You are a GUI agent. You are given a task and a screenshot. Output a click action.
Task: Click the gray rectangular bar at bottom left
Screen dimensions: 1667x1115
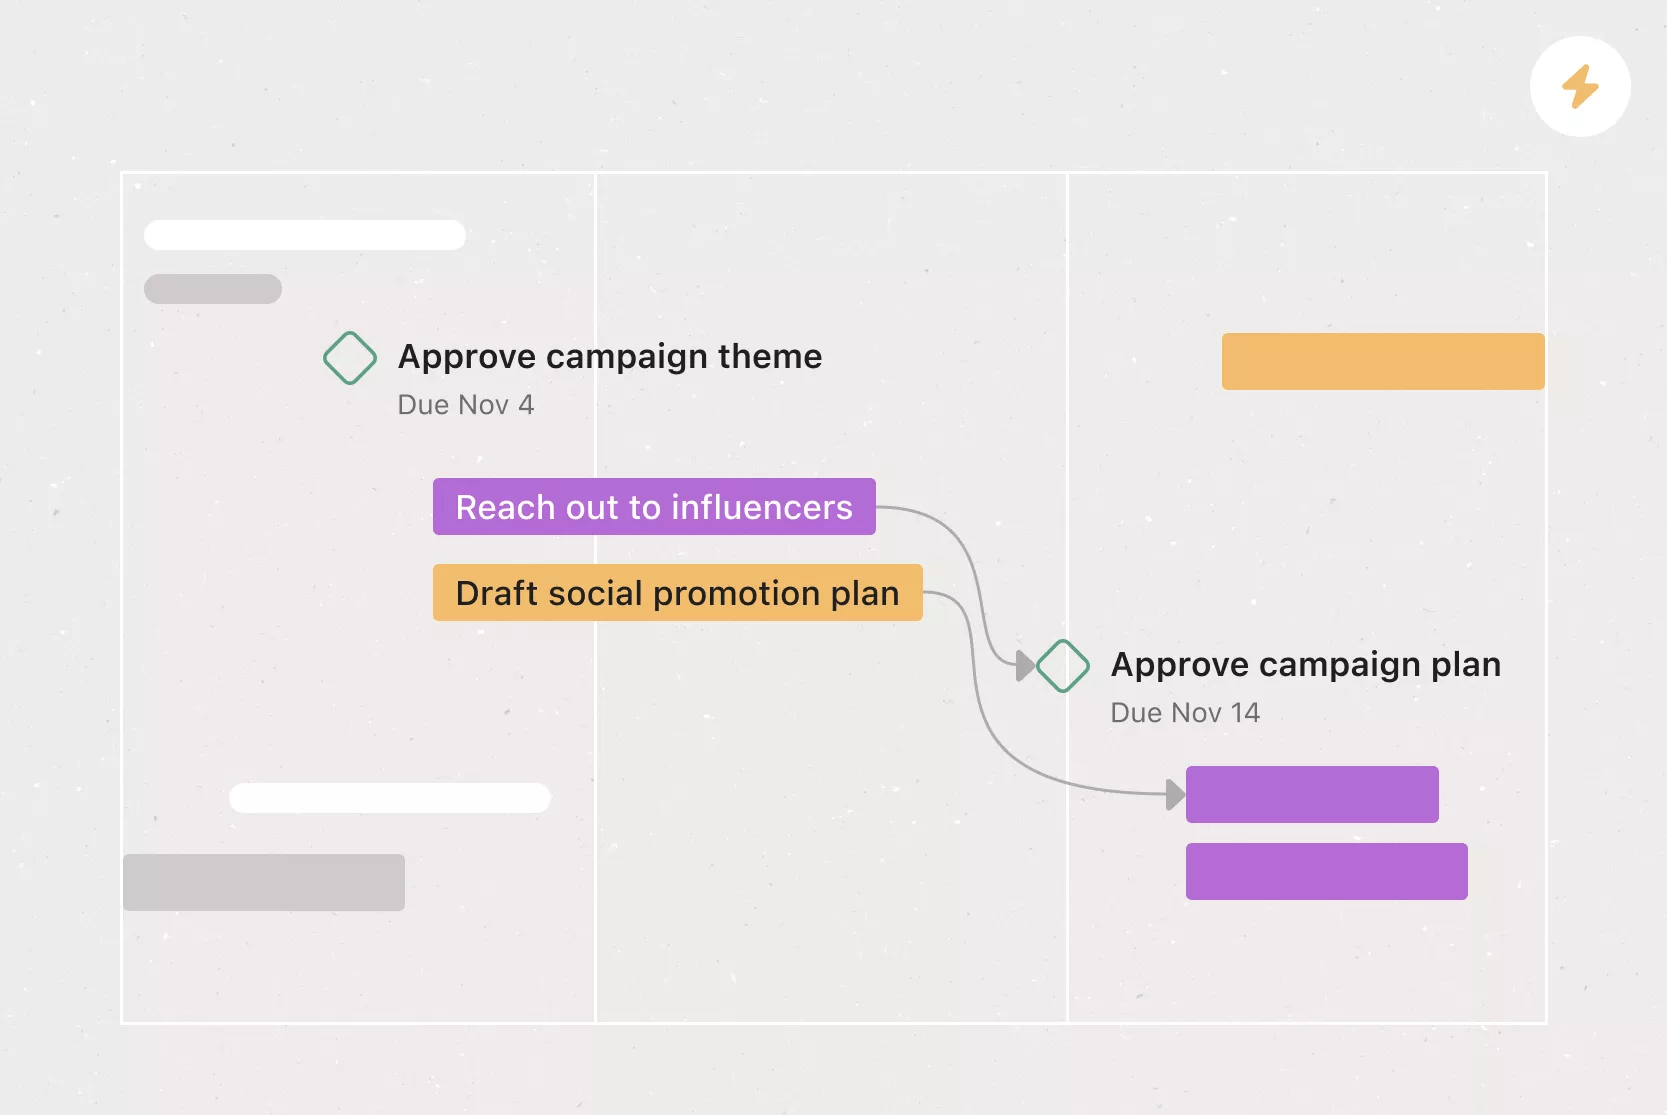coord(264,882)
